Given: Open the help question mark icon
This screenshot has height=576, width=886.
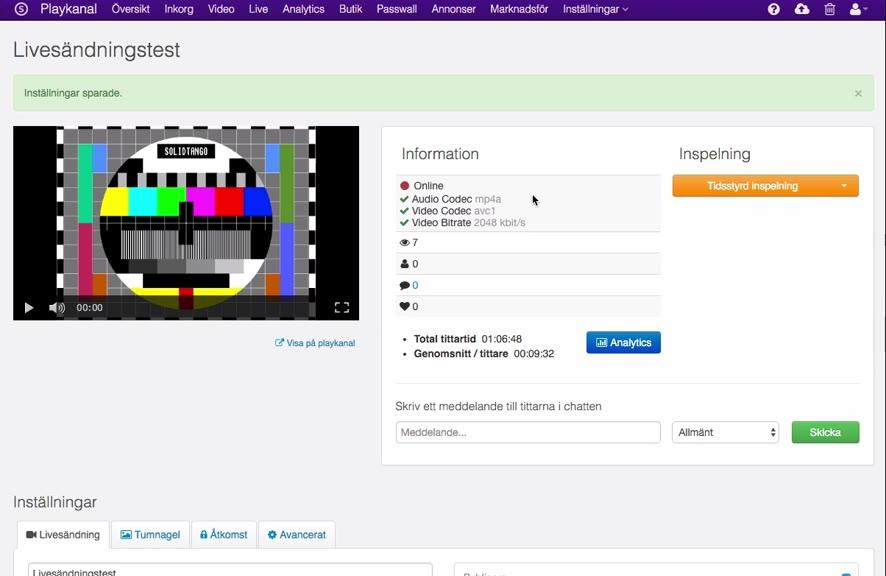Looking at the screenshot, I should 774,9.
